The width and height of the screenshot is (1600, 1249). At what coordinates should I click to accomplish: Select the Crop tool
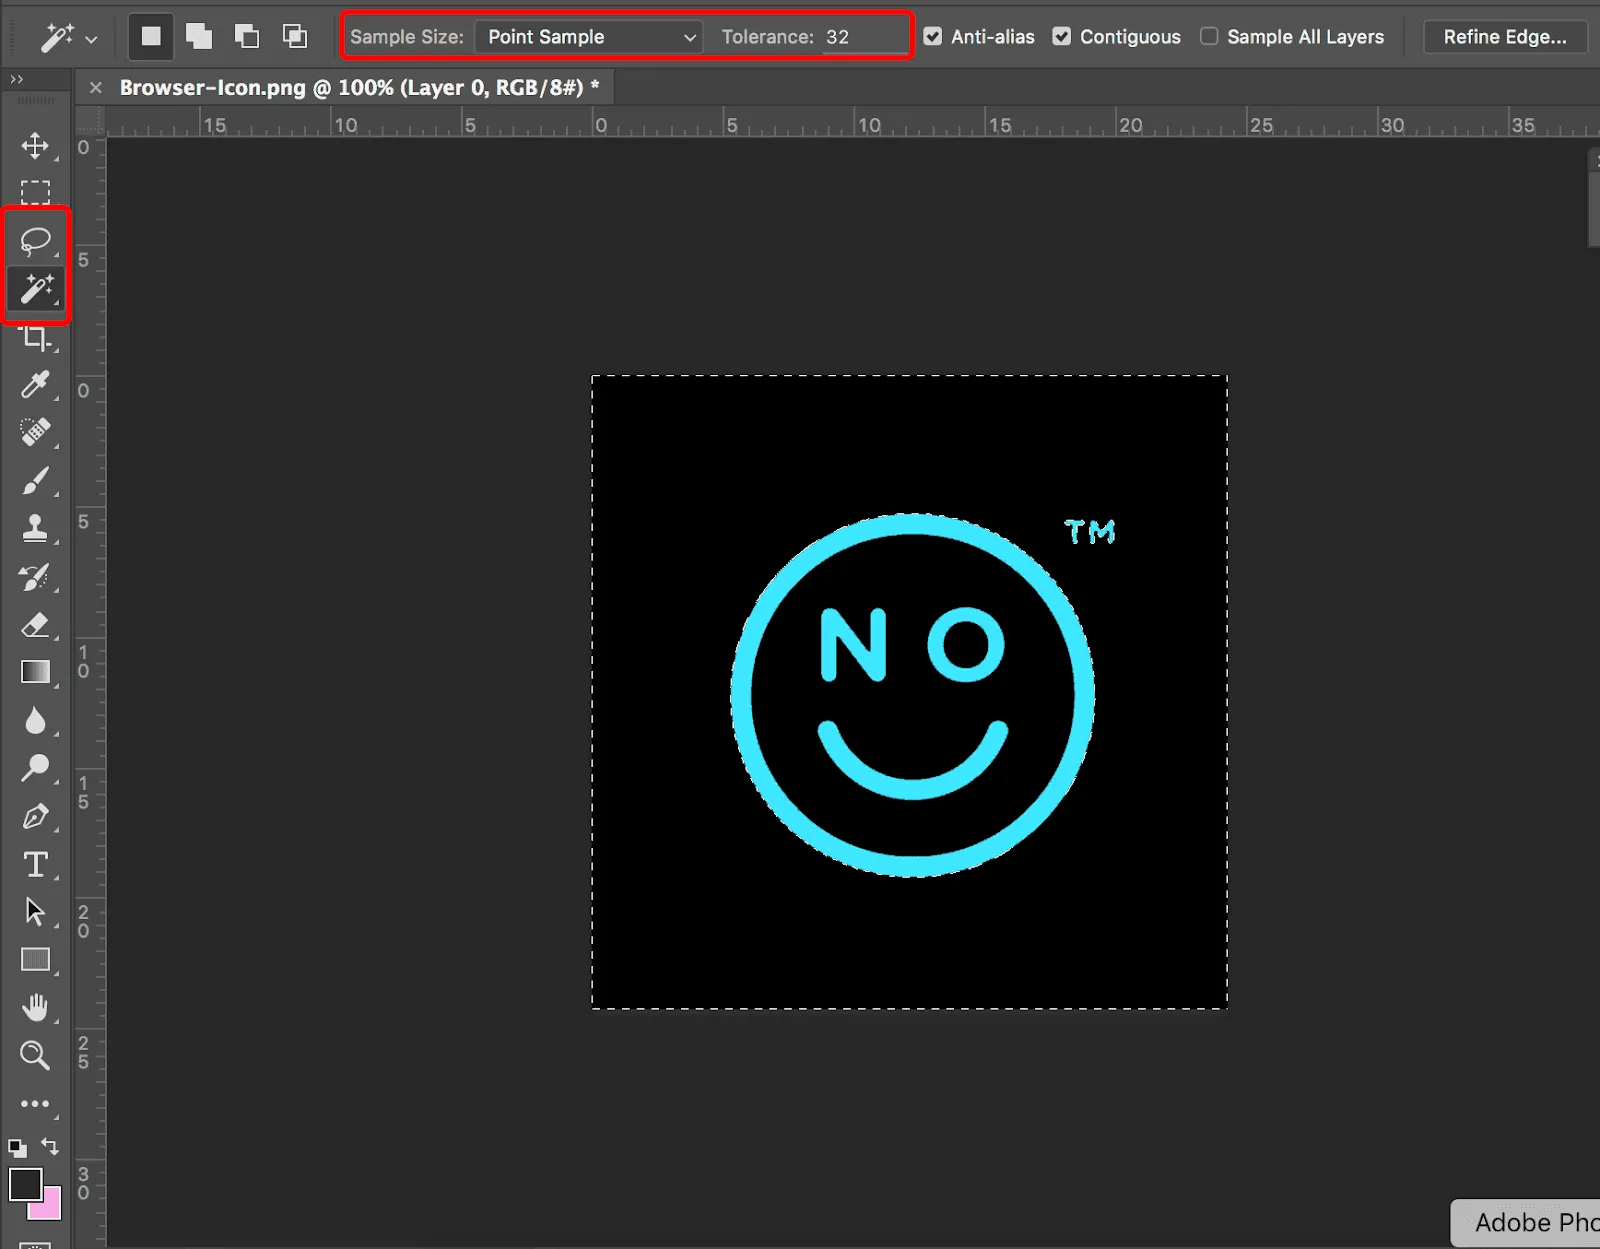(x=36, y=339)
